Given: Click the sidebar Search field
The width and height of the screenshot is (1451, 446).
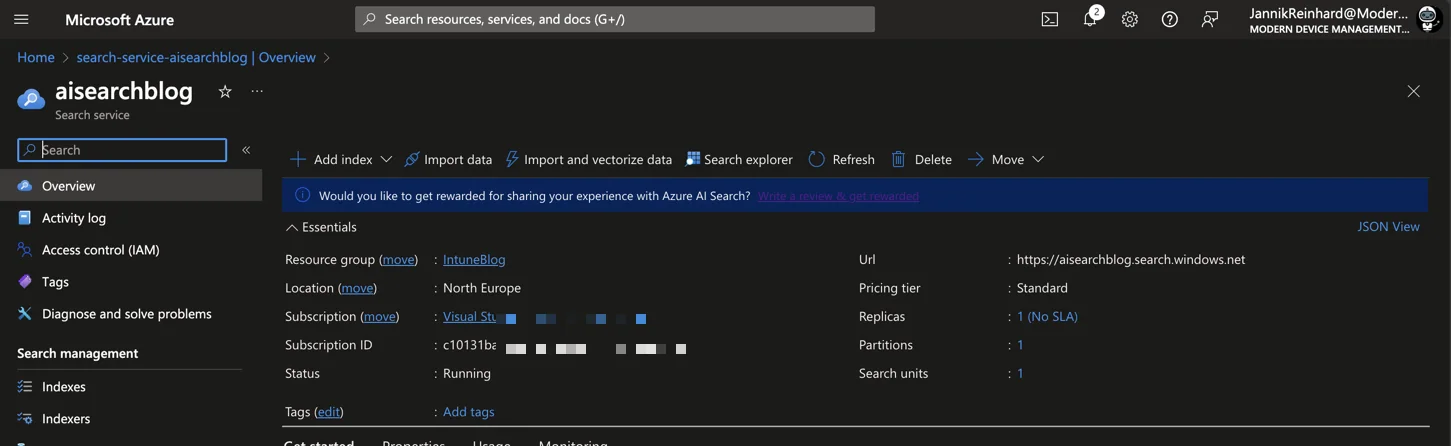Looking at the screenshot, I should (122, 150).
